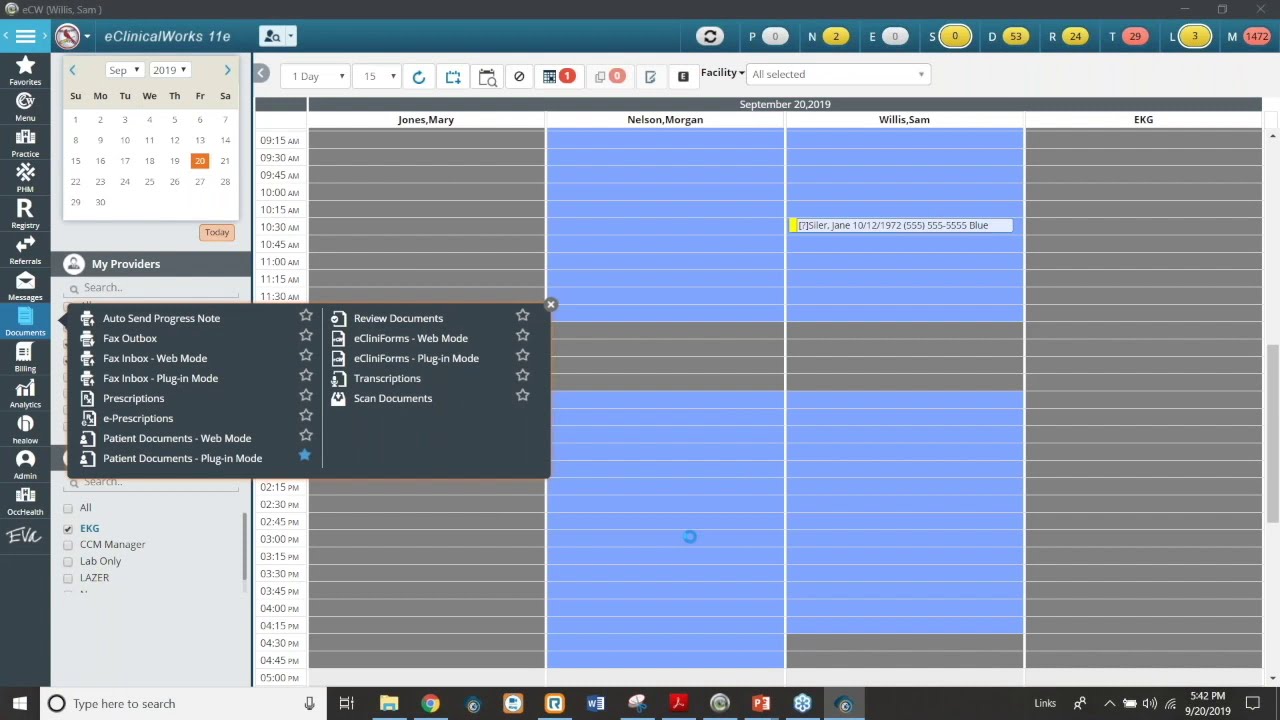Go to the previous calendar month

coord(72,70)
